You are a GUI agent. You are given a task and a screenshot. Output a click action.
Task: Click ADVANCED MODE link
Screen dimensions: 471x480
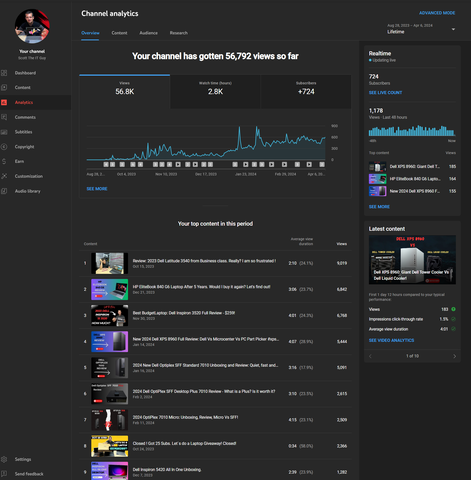coord(437,13)
